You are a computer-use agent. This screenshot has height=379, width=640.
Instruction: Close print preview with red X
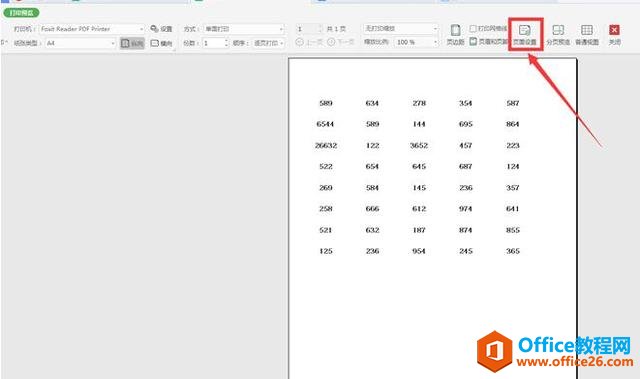click(x=614, y=35)
